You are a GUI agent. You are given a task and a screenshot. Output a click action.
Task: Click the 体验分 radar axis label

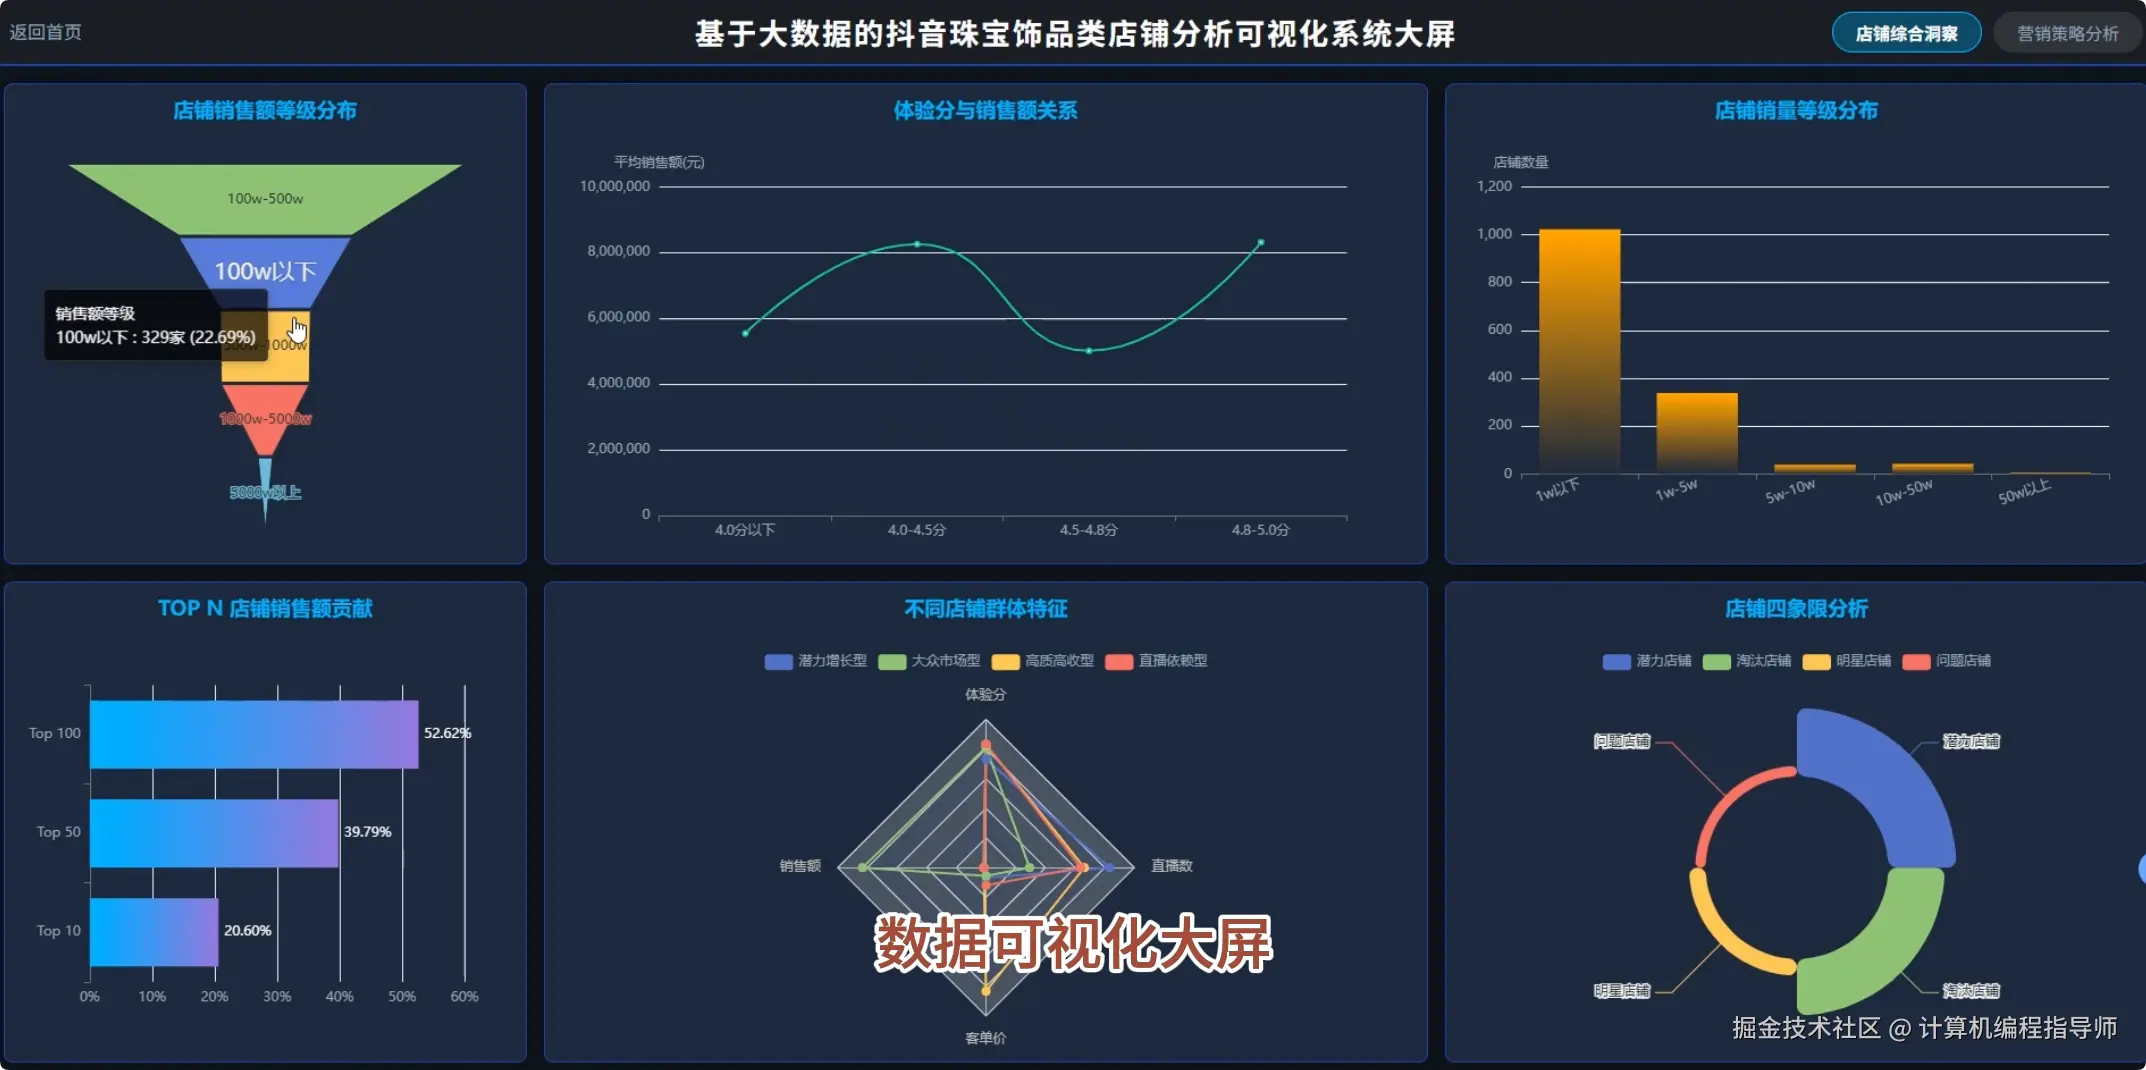coord(986,694)
